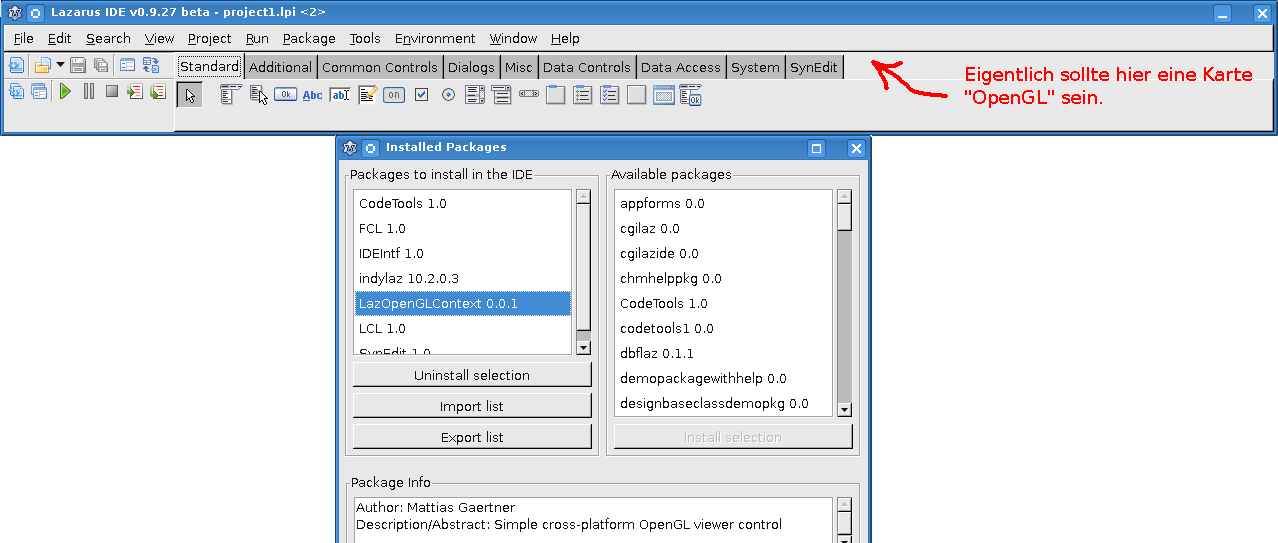Click the Run (green play) button
Viewport: 1278px width, 543px height.
(65, 92)
